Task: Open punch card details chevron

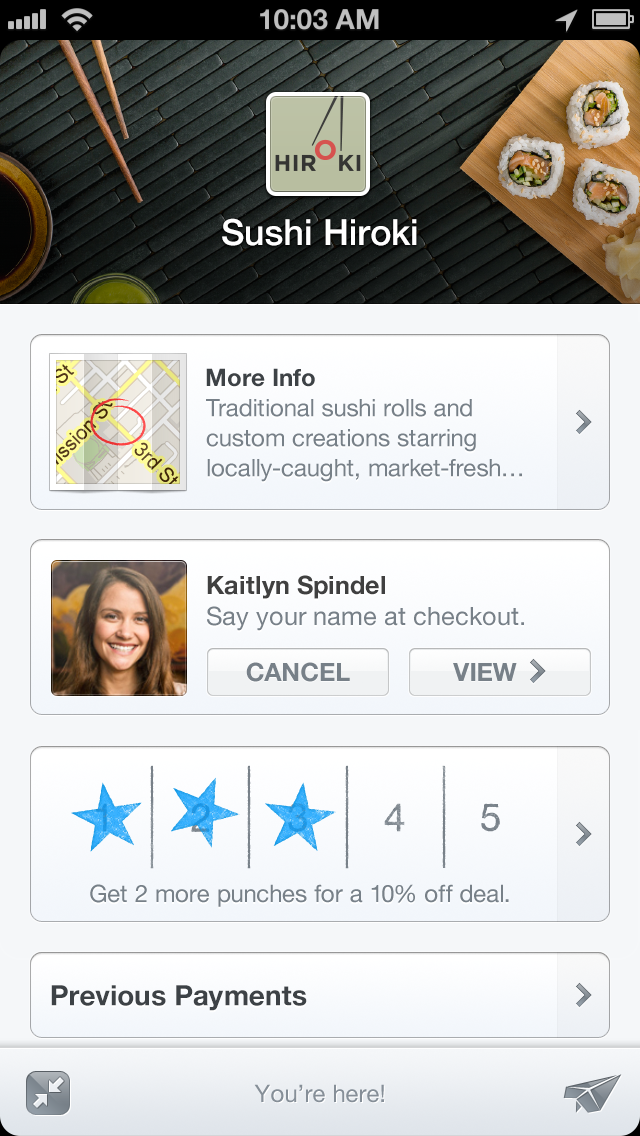Action: point(584,834)
